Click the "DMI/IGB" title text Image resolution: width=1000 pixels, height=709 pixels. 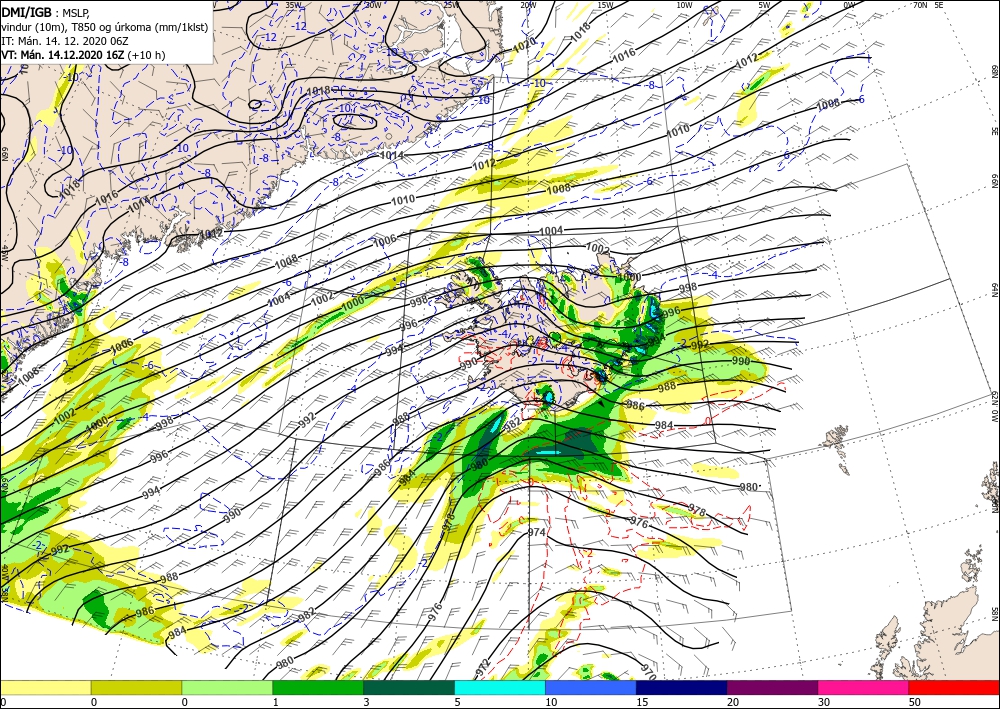[x=26, y=11]
